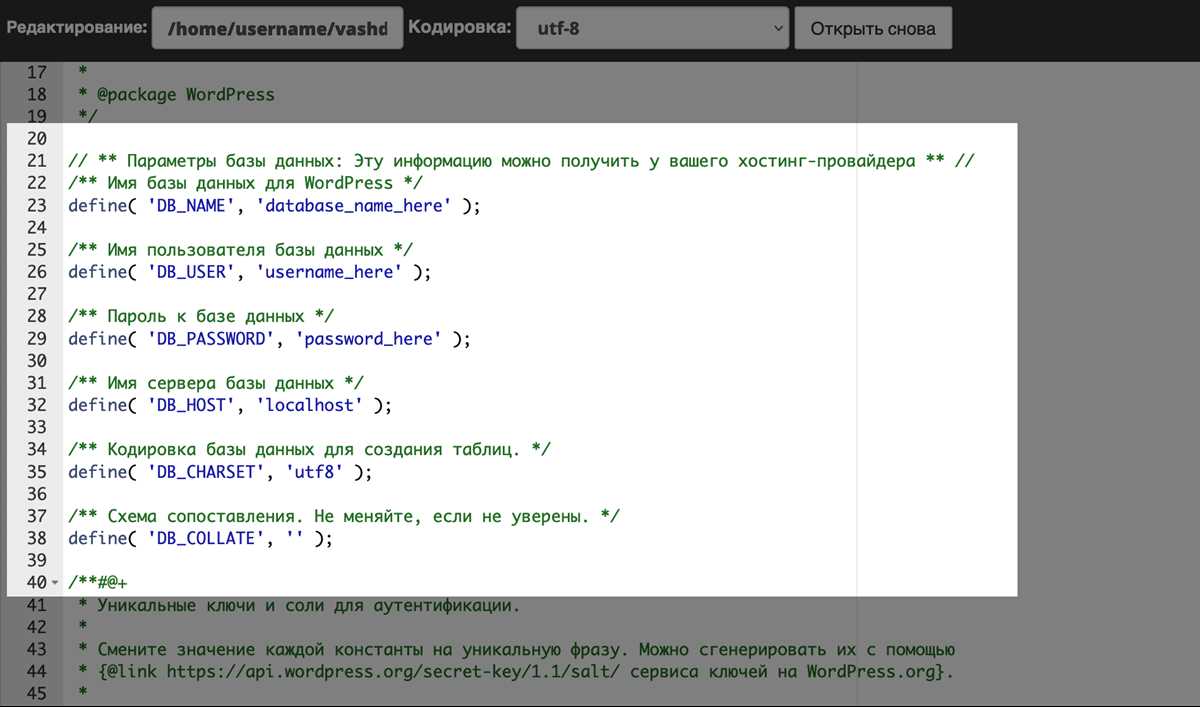This screenshot has width=1200, height=707.
Task: Click the Параметры базы данных comment on line 21
Action: pos(521,161)
